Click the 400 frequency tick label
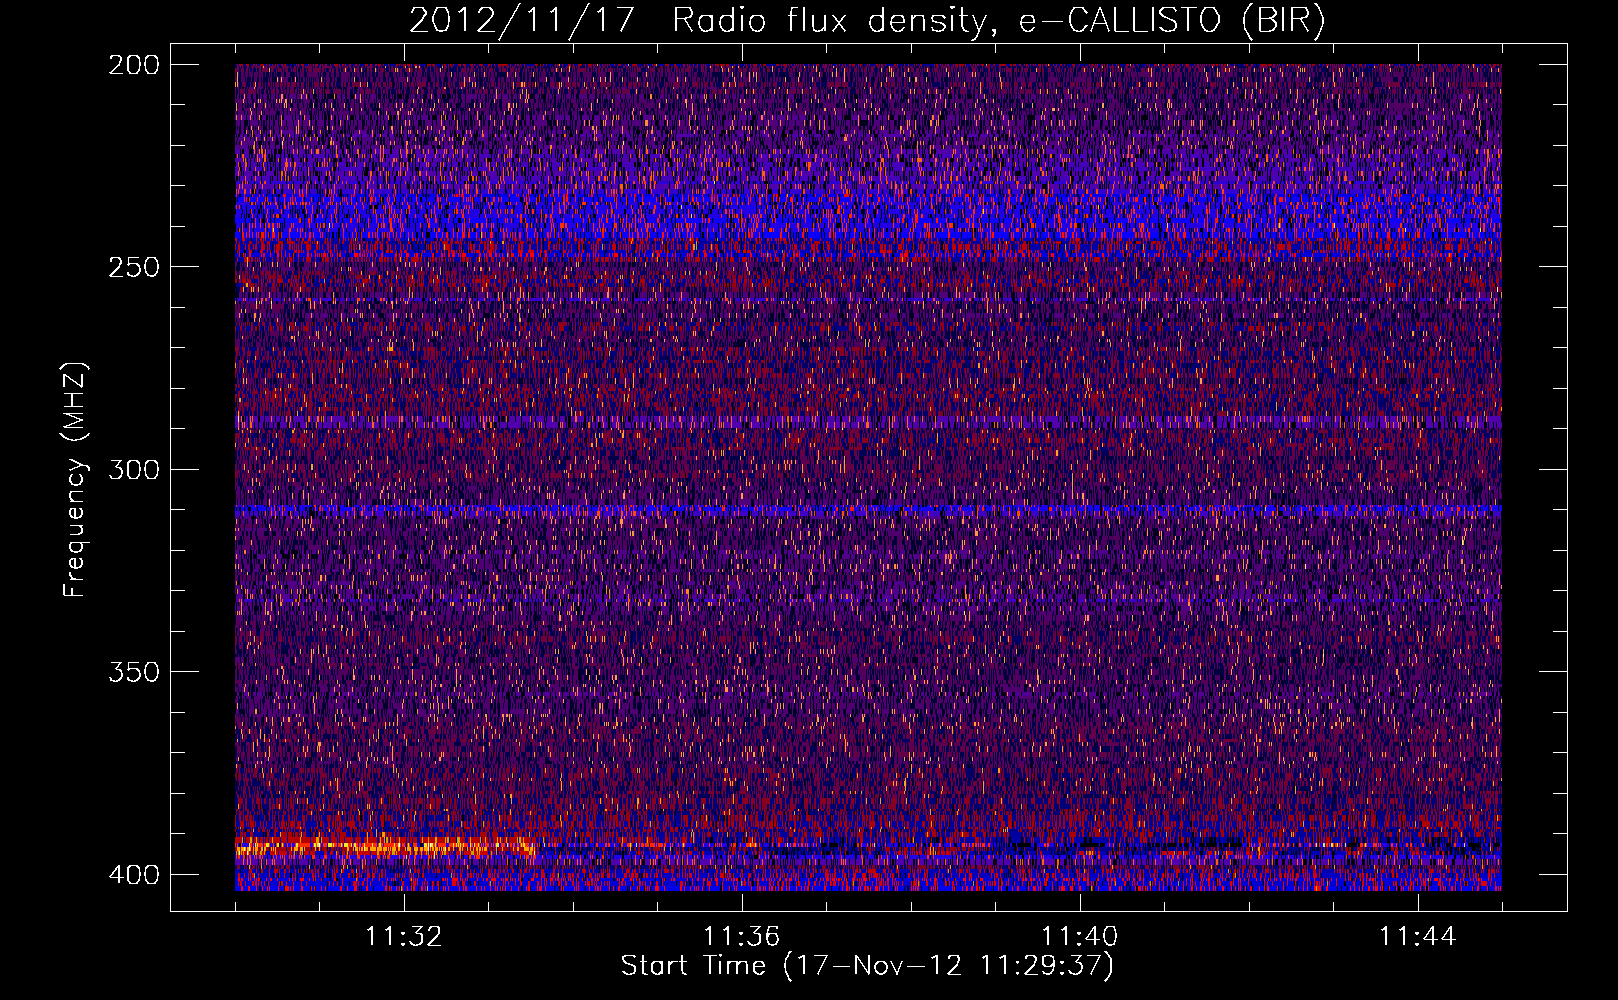Viewport: 1618px width, 1000px height. pyautogui.click(x=134, y=875)
